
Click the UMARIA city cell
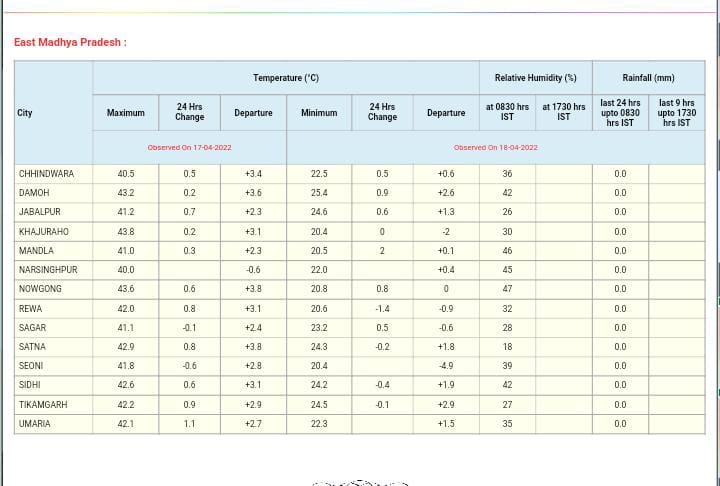tap(35, 424)
